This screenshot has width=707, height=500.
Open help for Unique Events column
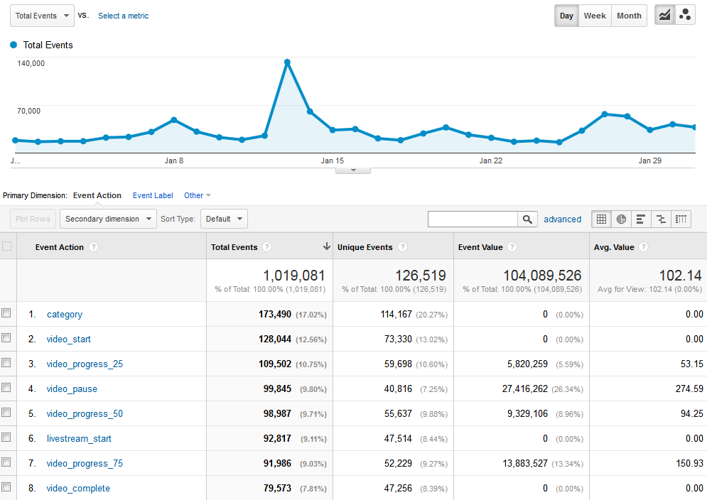coord(403,247)
